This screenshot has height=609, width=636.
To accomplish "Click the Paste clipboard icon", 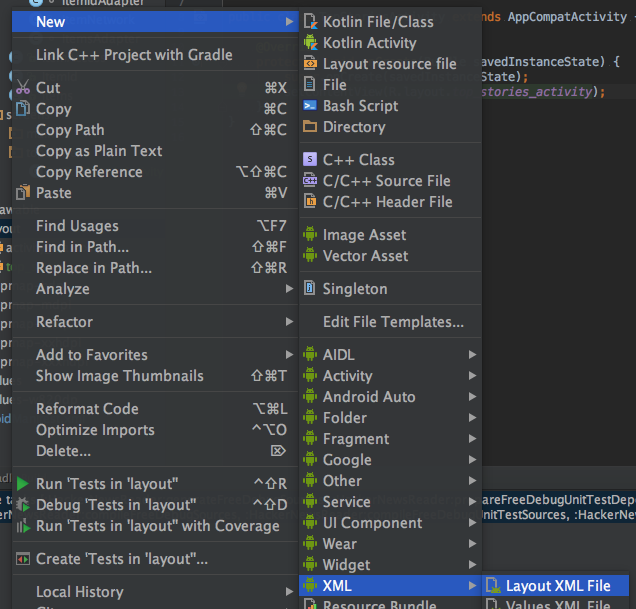I will pos(23,192).
